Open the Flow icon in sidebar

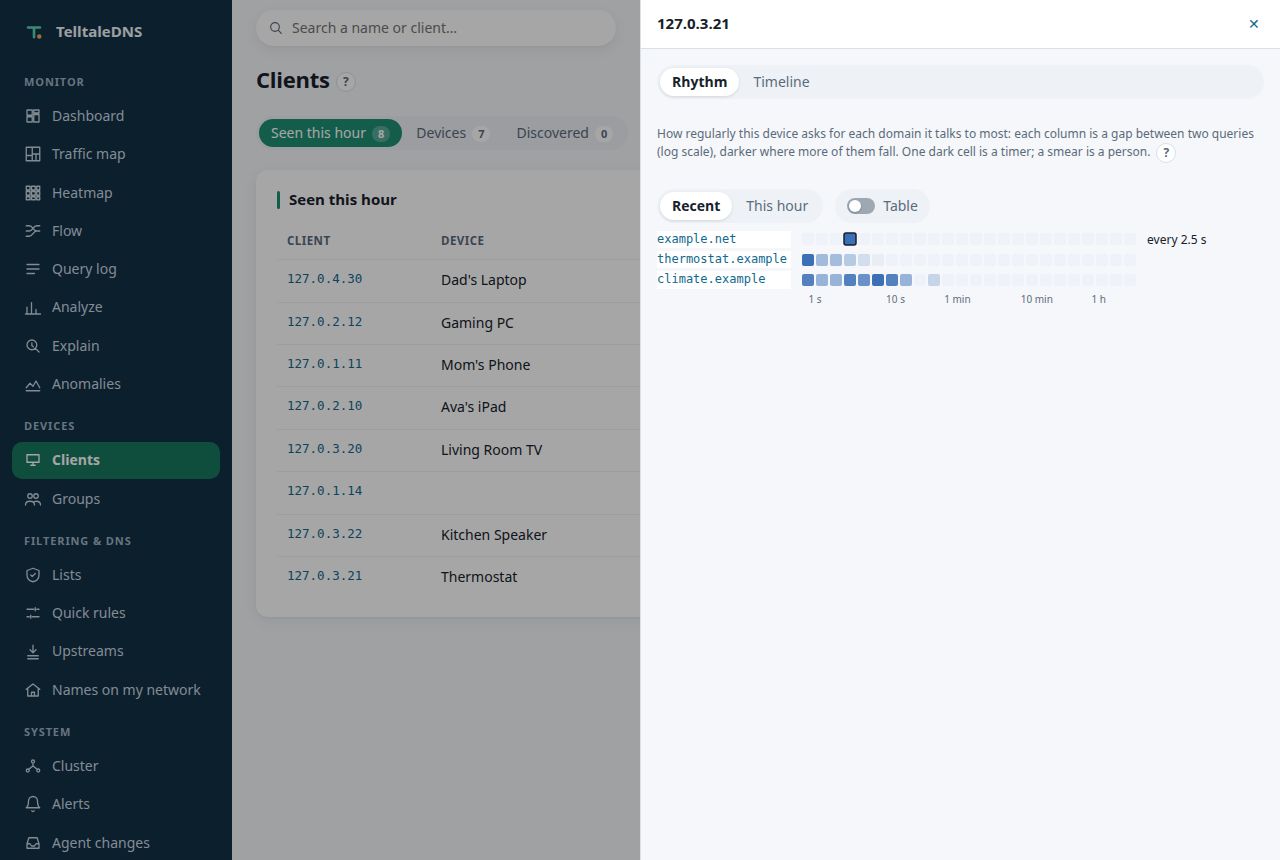(33, 231)
